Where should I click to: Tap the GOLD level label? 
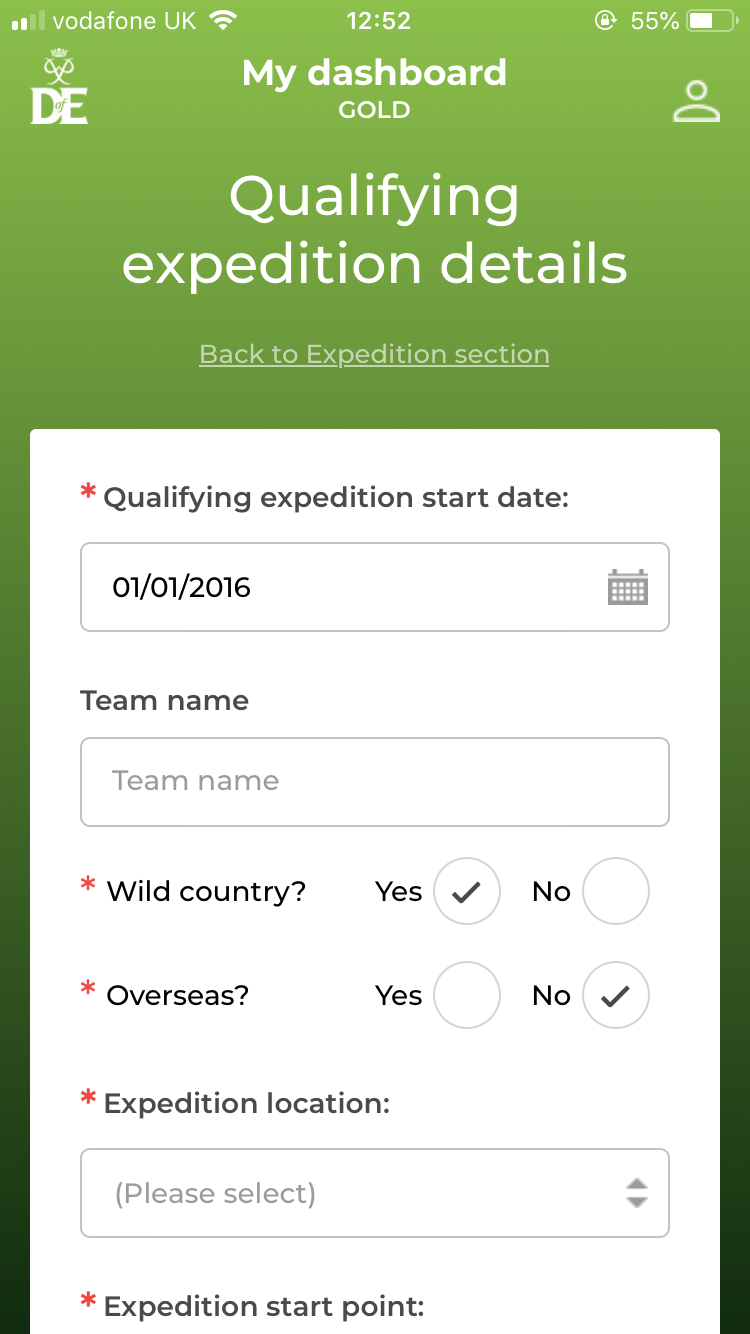tap(374, 110)
